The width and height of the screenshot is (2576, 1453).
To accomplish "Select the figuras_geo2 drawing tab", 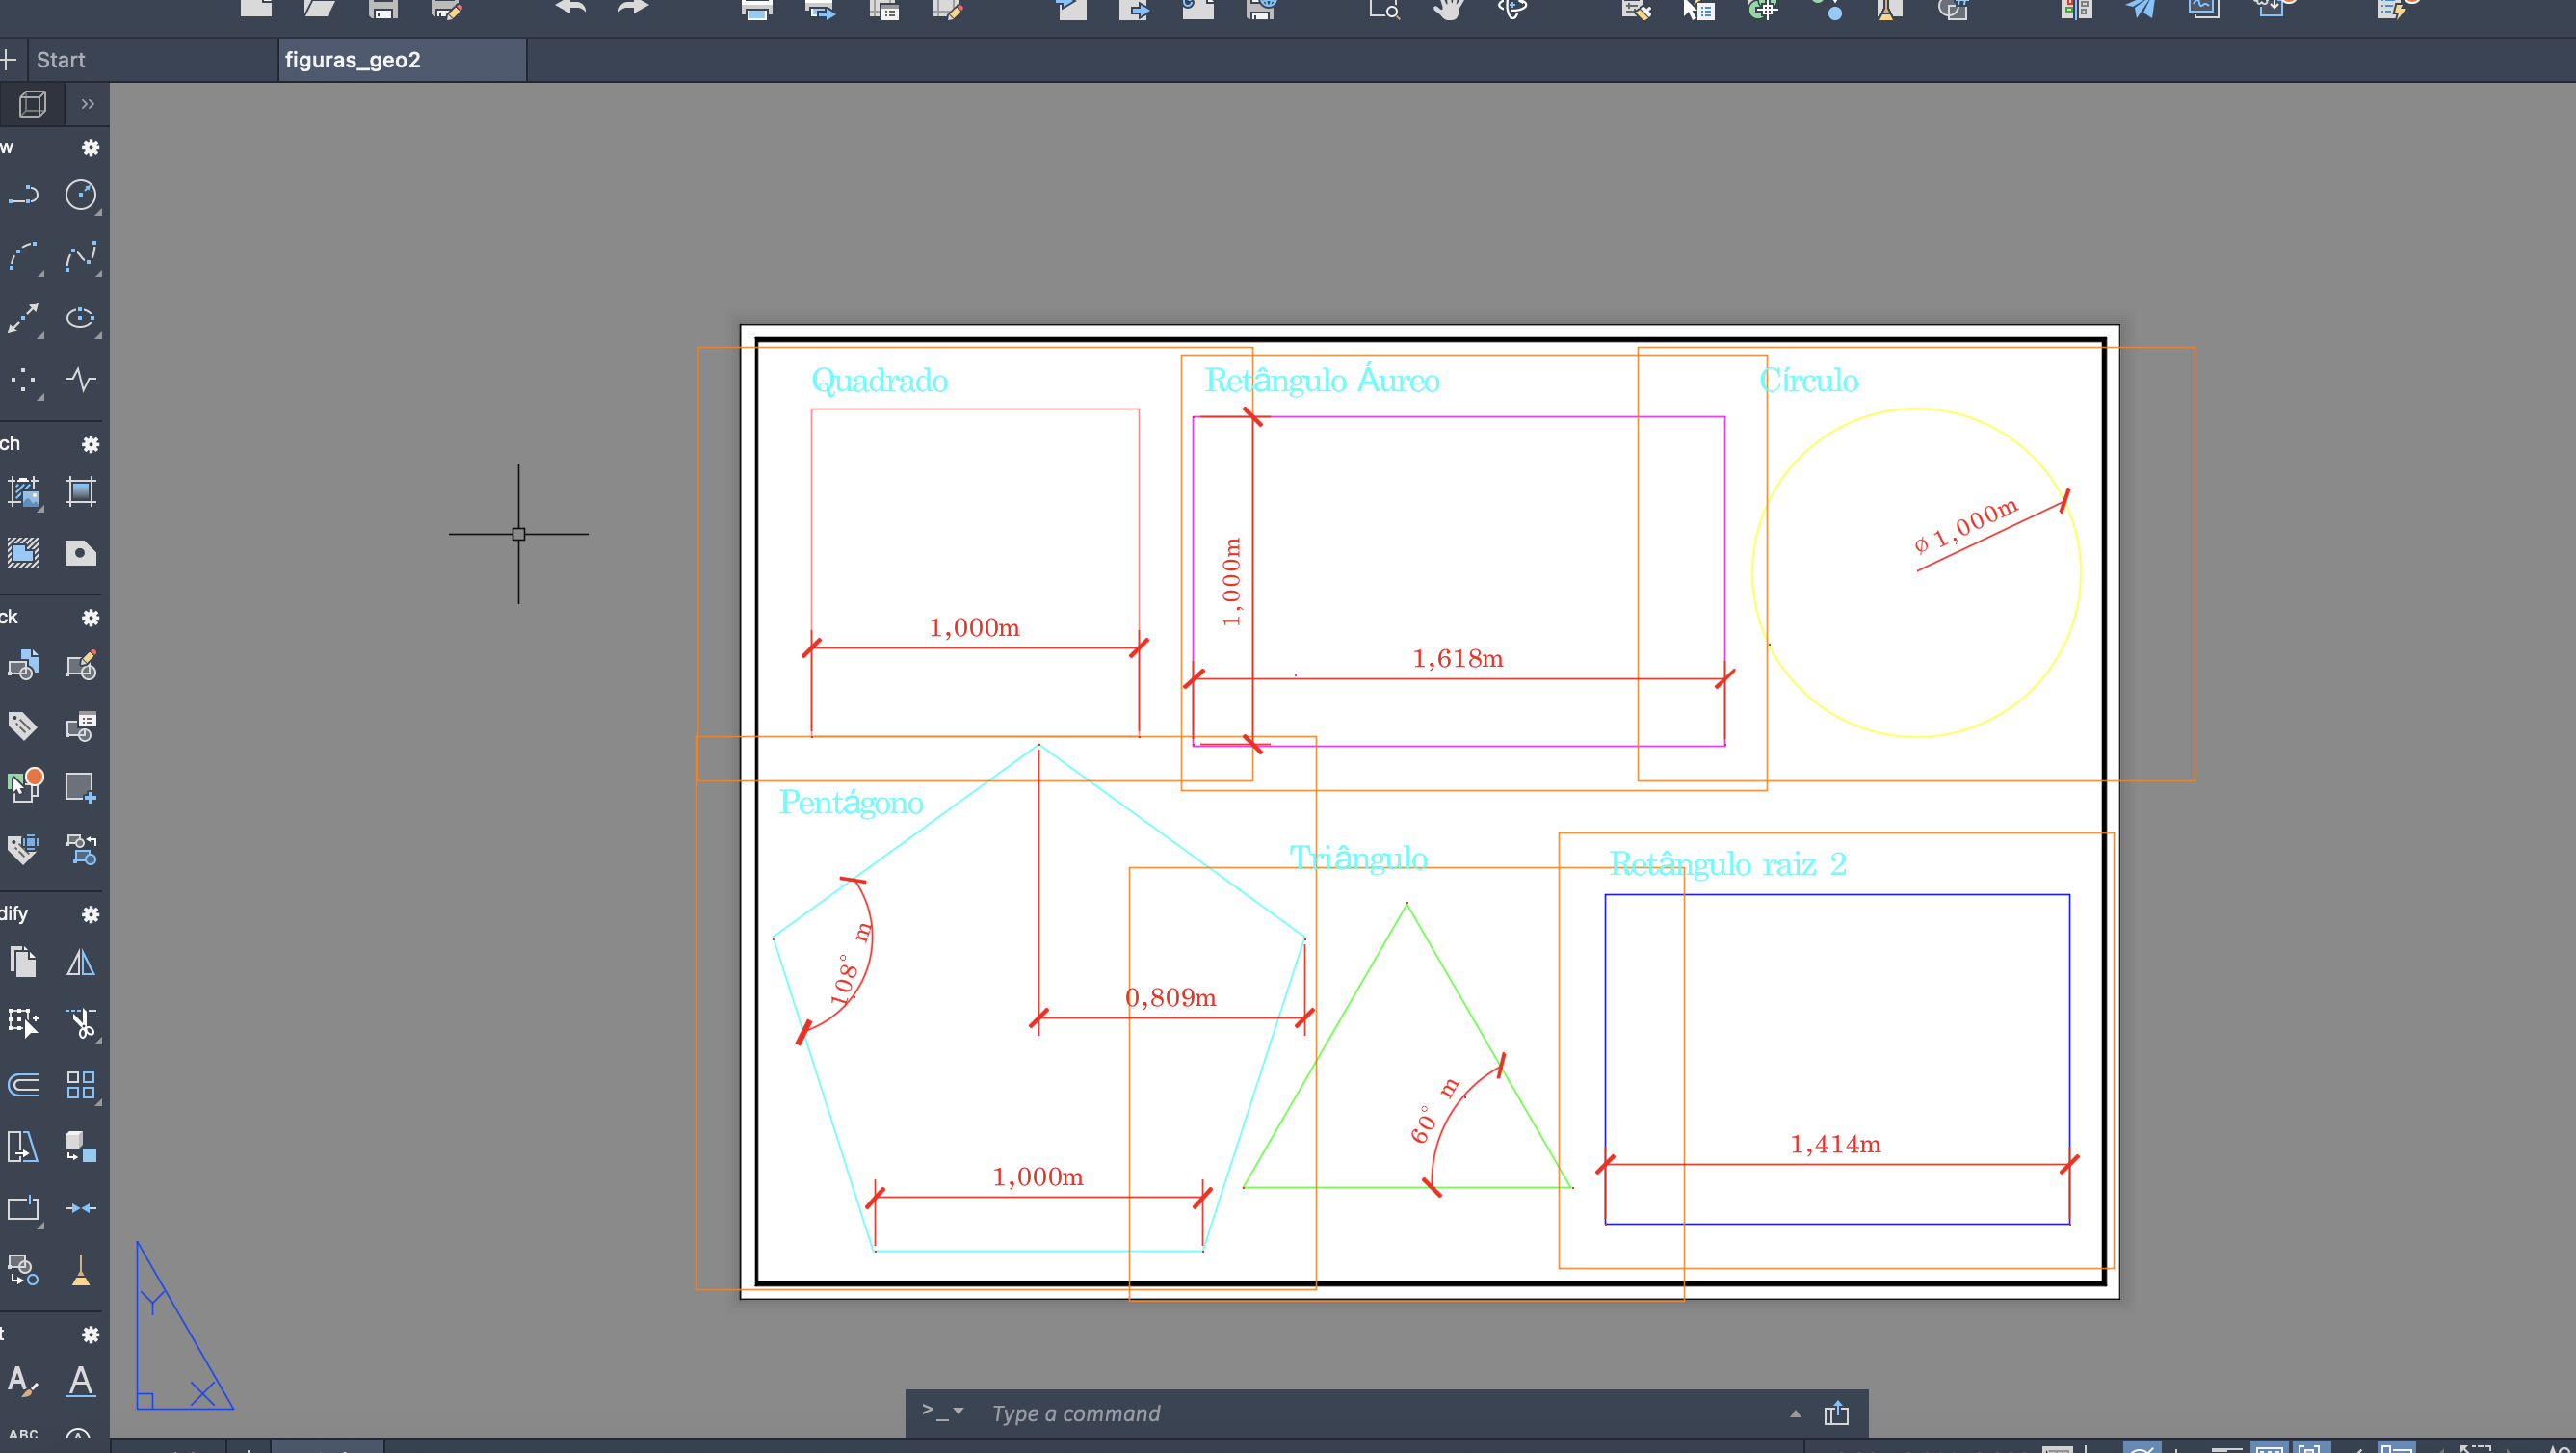I will coord(352,60).
